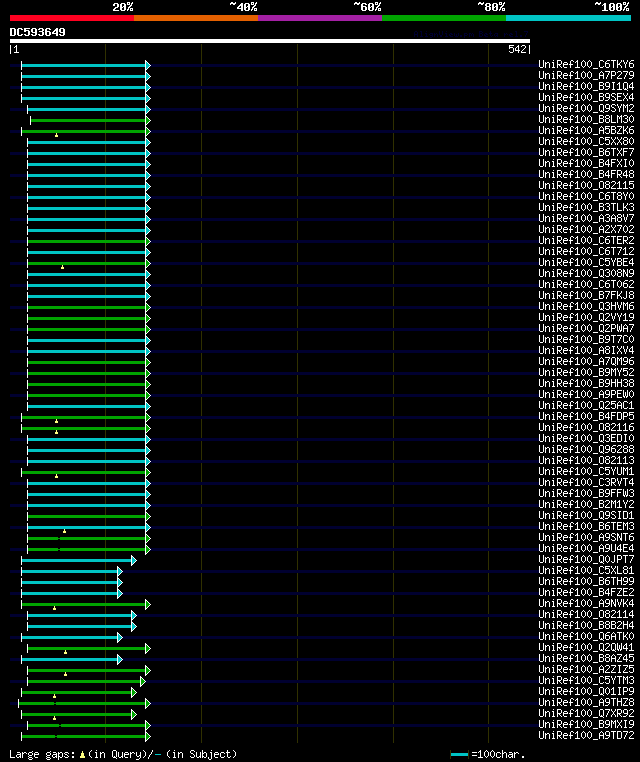The image size is (640, 762).
Task: Click UniRef100_A9TD72 label
Action: (586, 735)
